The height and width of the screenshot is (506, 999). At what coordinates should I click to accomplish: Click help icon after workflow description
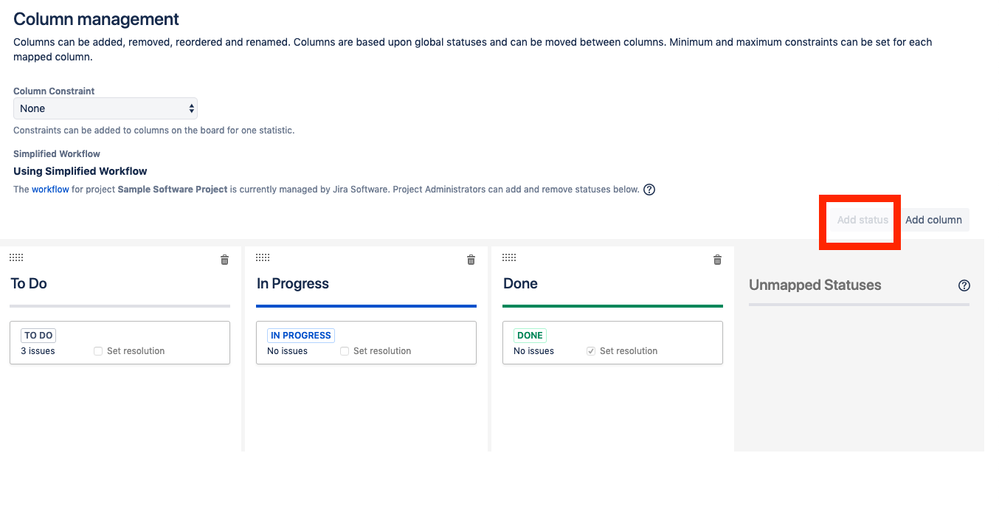[649, 190]
